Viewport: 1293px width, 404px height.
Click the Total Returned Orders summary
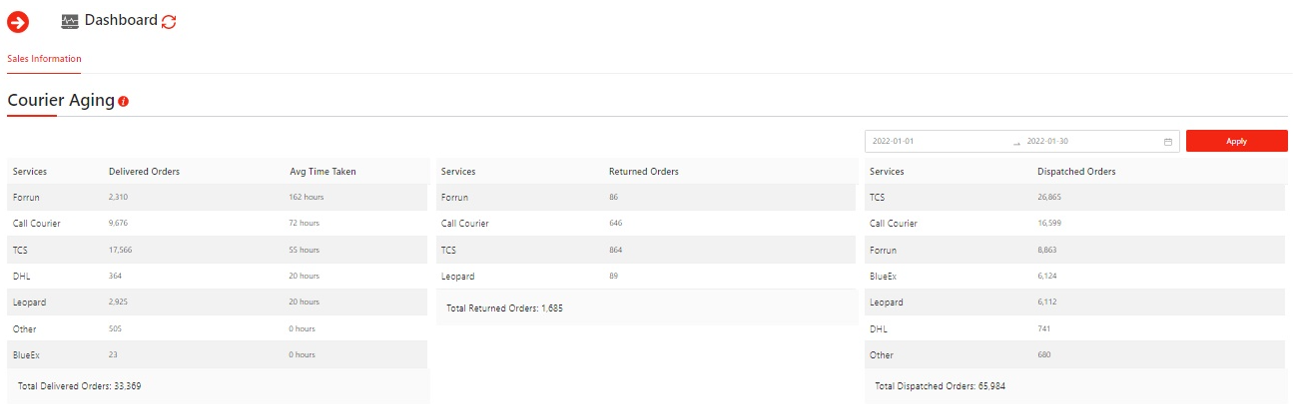click(504, 308)
